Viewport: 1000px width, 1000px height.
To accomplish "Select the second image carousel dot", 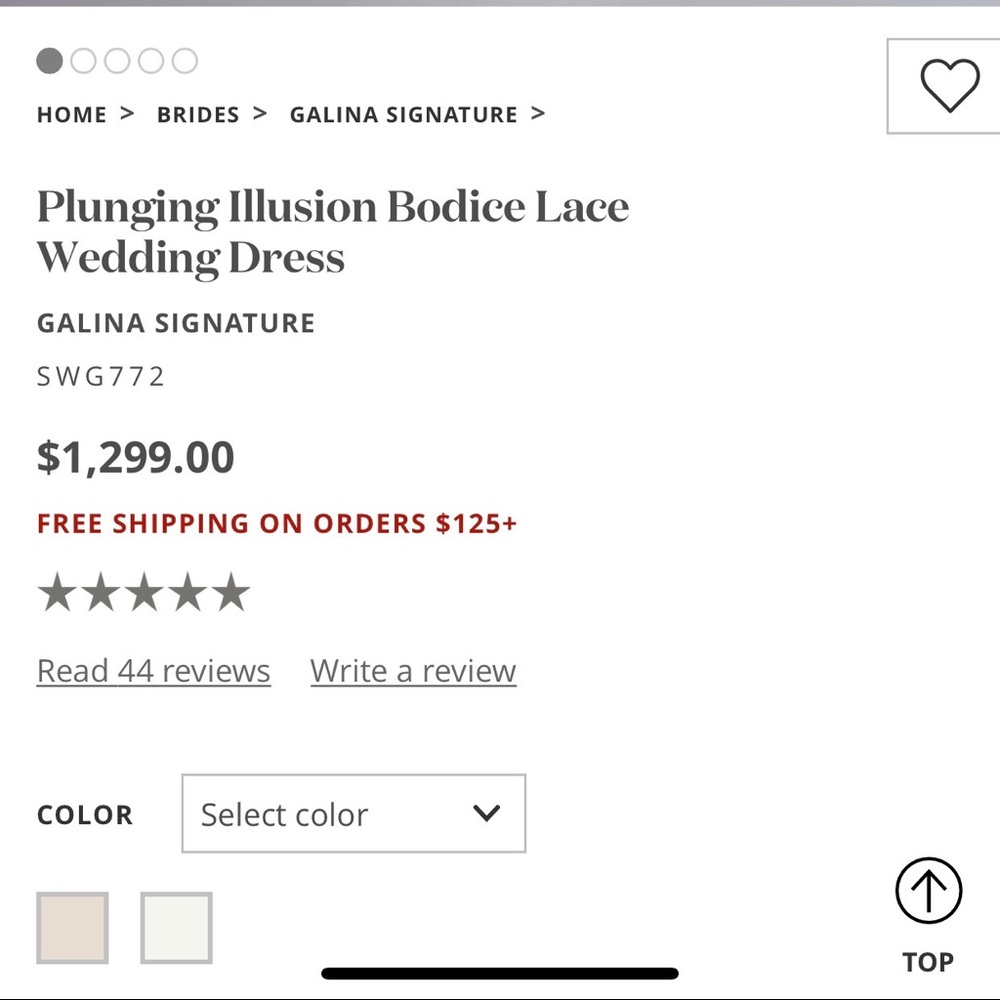I will [x=84, y=61].
